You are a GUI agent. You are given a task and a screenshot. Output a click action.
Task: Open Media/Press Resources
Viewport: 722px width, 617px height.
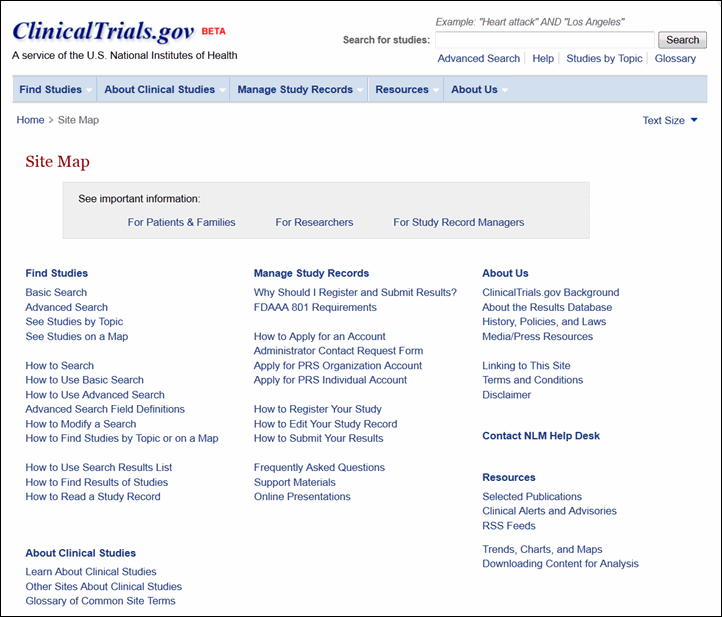537,336
